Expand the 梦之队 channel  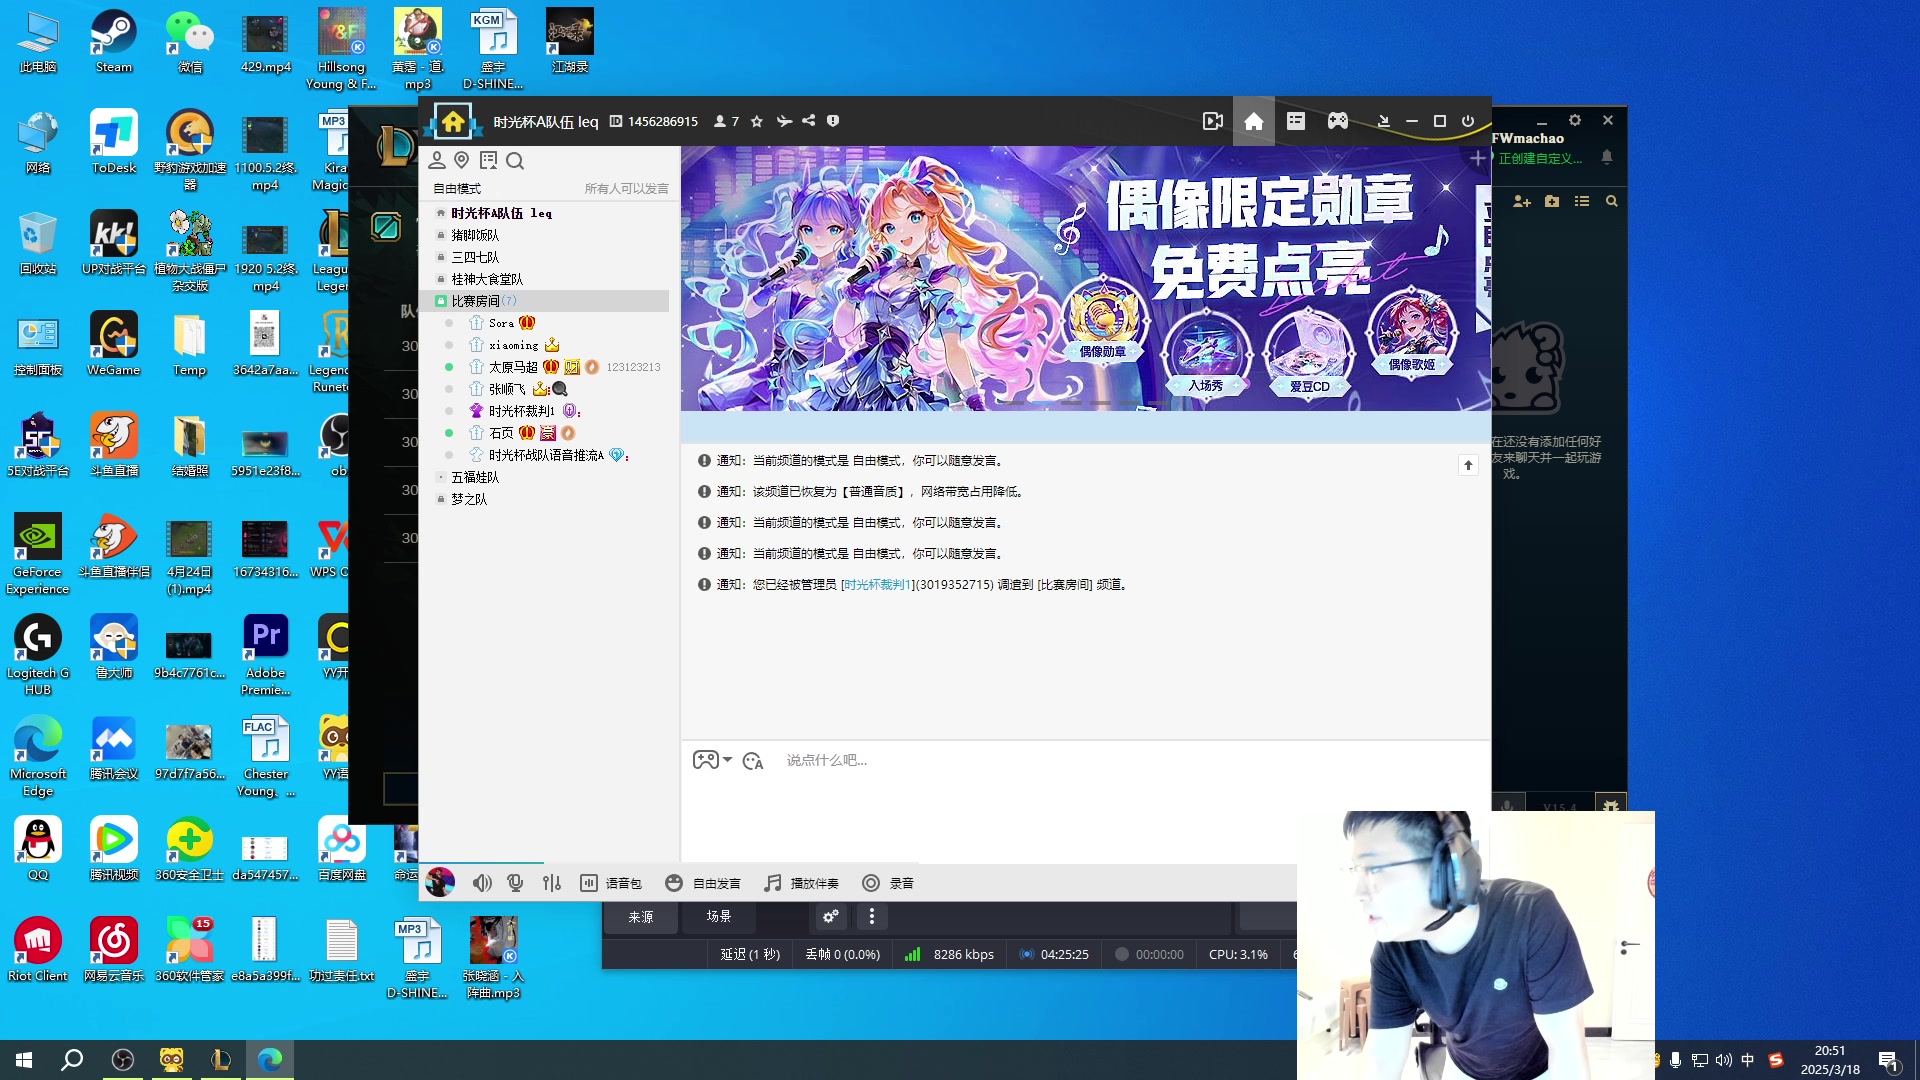click(440, 499)
